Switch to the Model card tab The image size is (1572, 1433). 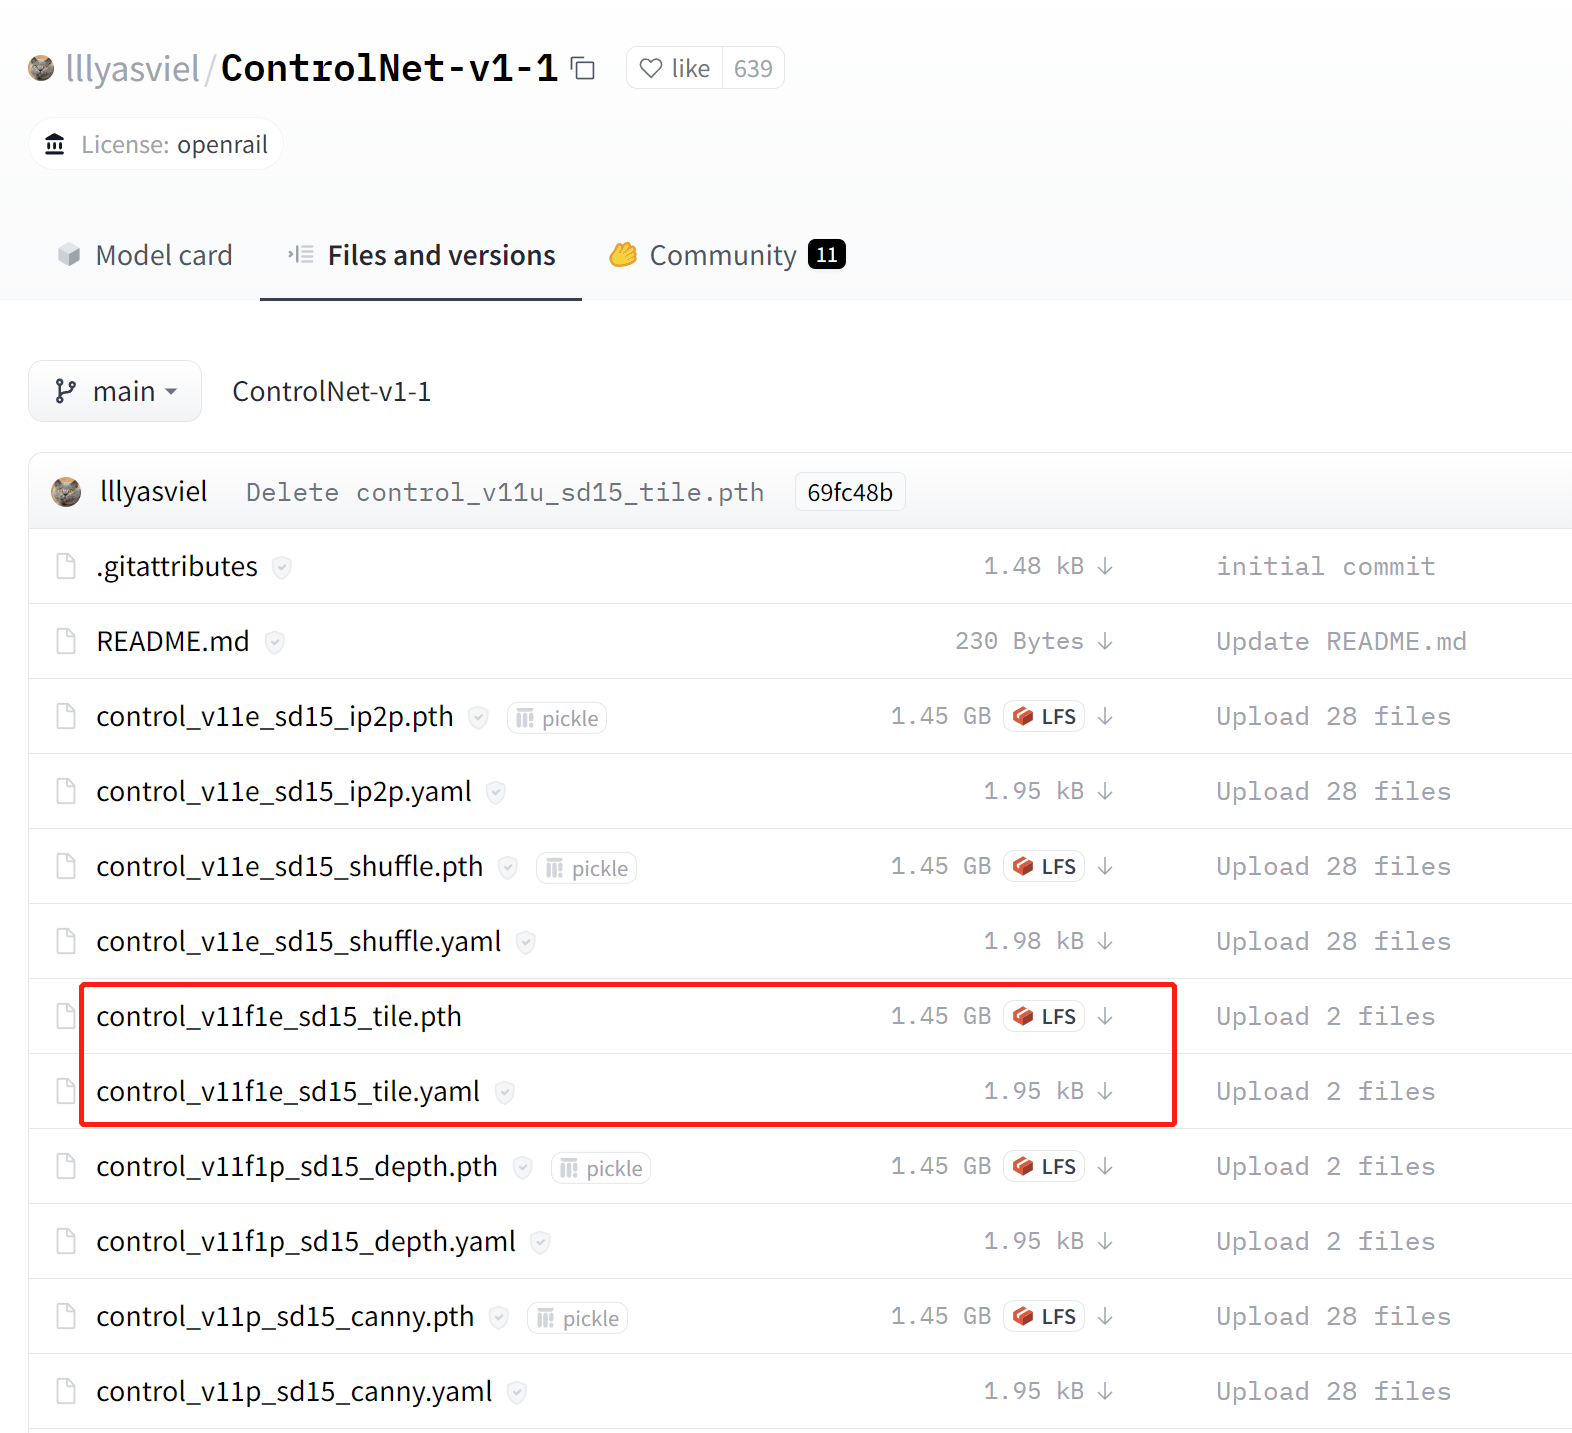145,255
